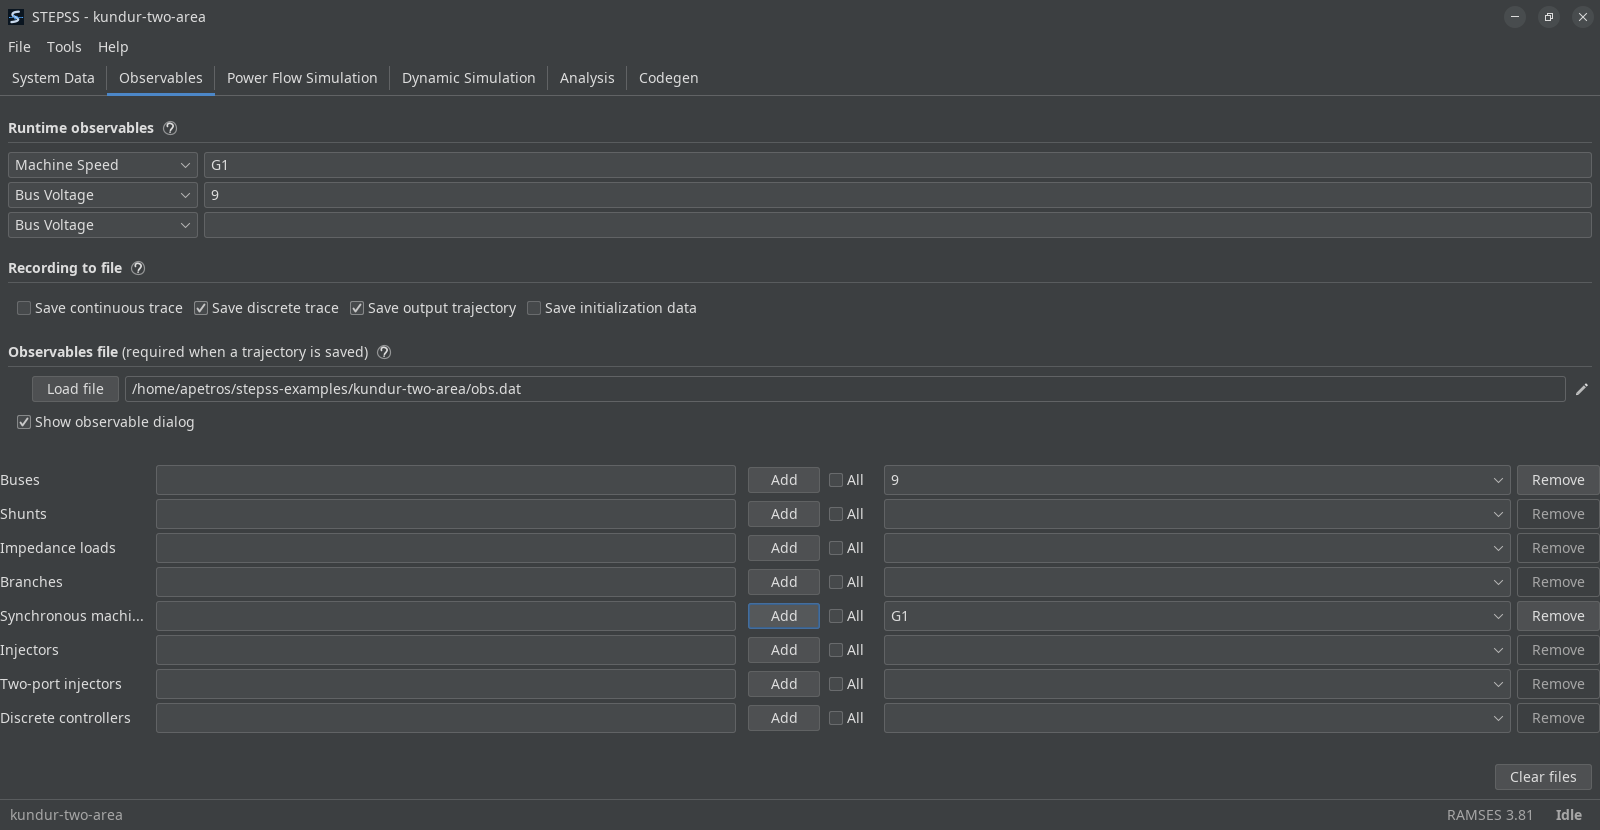Switch to the System Data tab
This screenshot has width=1600, height=830.
tap(53, 78)
